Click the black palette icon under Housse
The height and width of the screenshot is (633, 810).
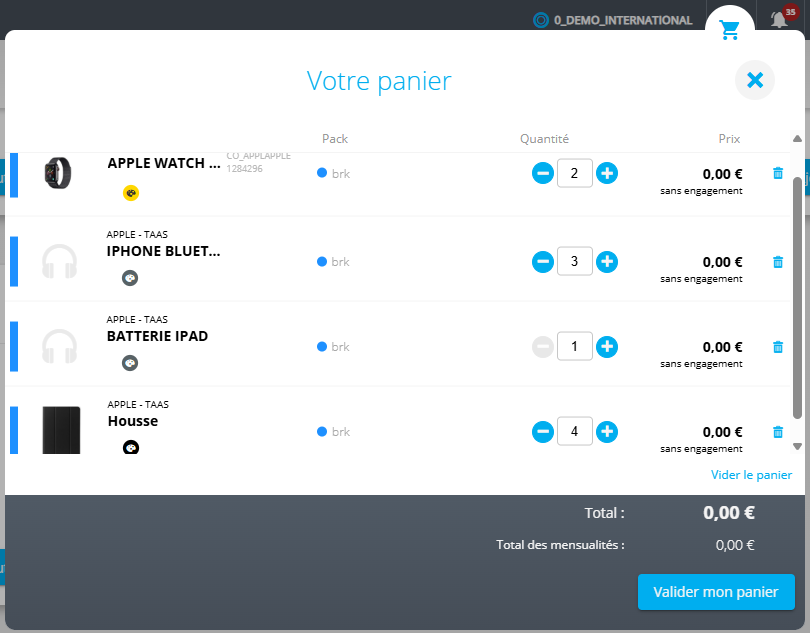click(131, 447)
